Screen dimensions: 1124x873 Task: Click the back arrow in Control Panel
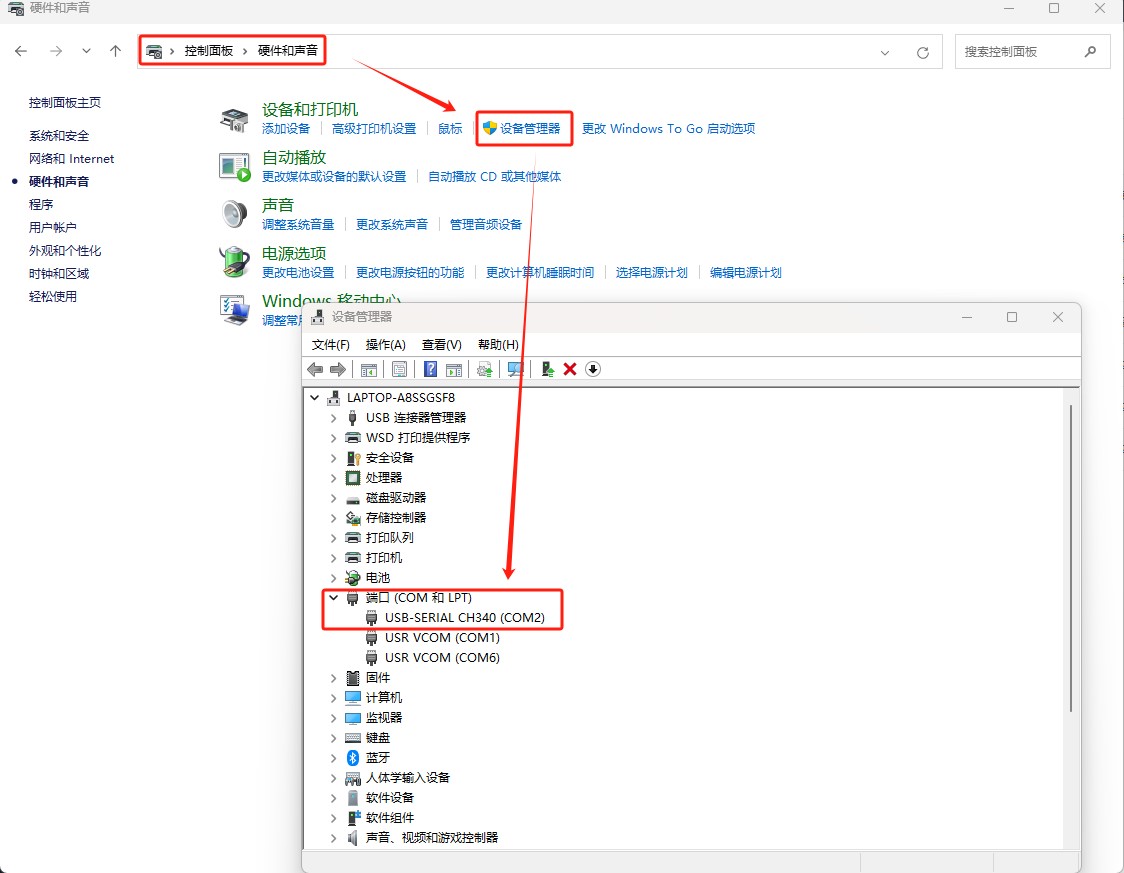21,51
